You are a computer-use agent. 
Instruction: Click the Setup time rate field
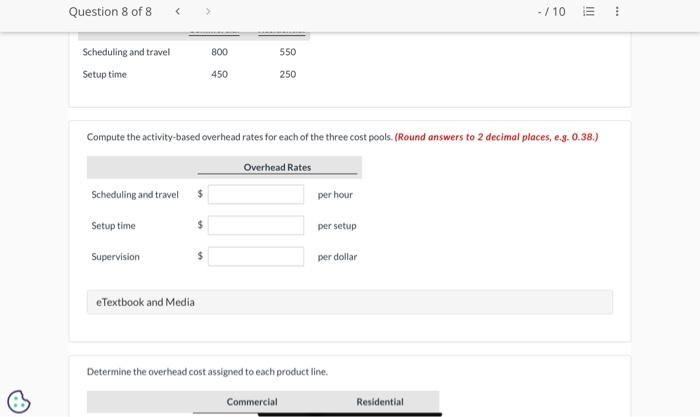point(256,225)
